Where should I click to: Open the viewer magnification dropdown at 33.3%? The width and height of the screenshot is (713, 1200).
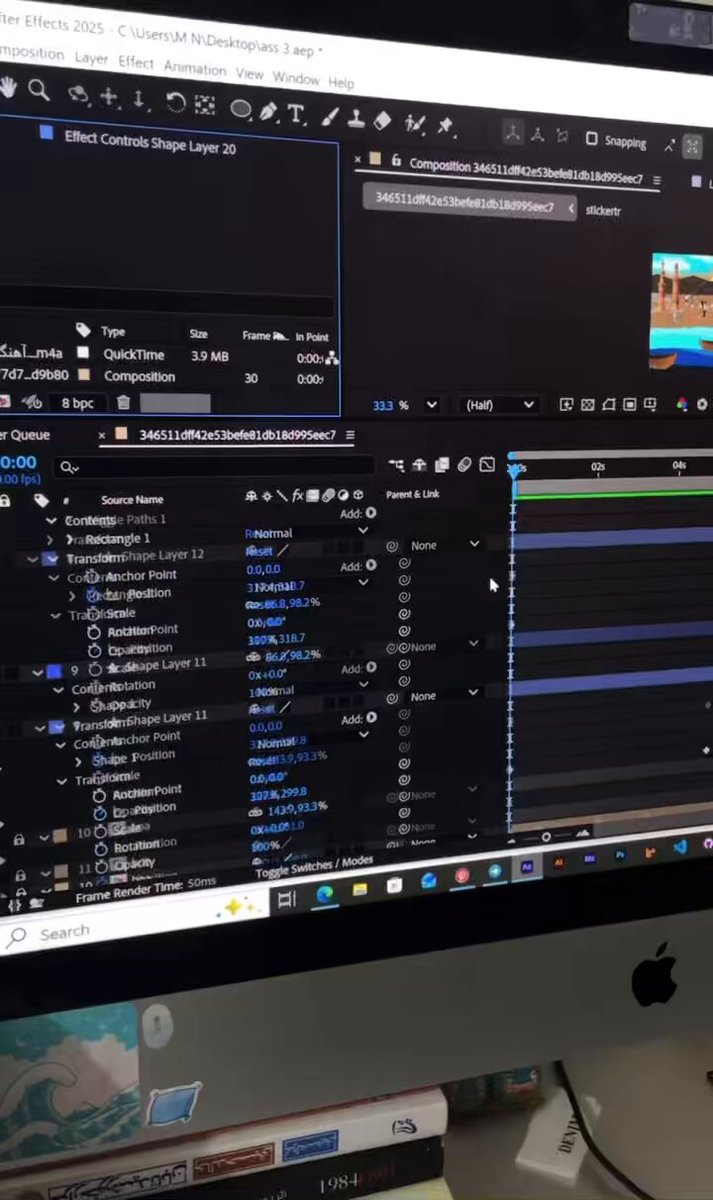click(431, 405)
